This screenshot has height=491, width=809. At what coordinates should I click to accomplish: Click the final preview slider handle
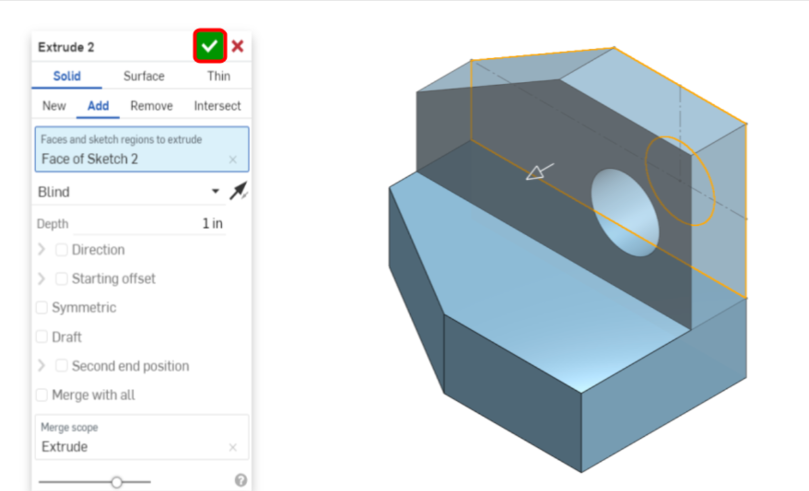(117, 482)
